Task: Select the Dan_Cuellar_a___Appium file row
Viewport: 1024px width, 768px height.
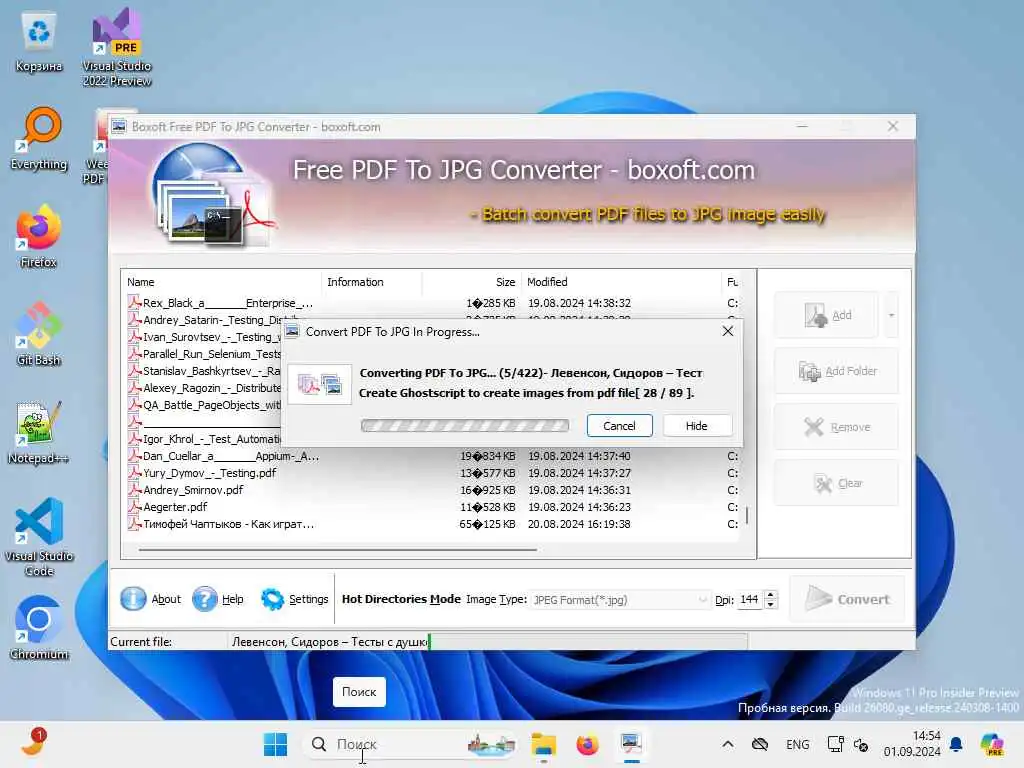Action: 432,456
